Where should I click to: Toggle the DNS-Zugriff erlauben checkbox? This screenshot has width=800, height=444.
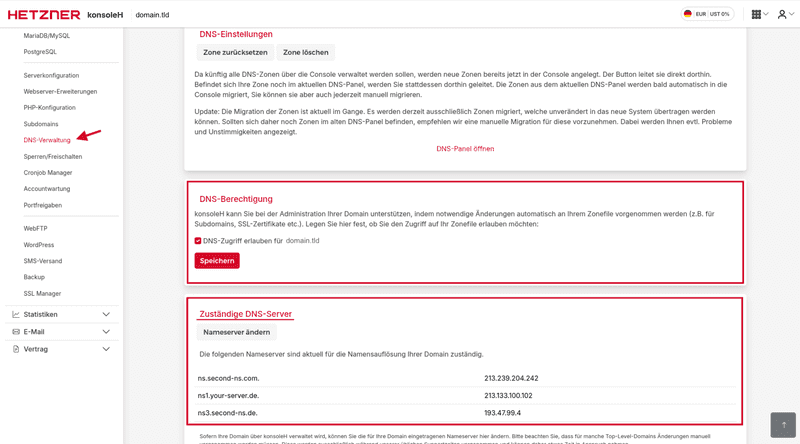198,241
